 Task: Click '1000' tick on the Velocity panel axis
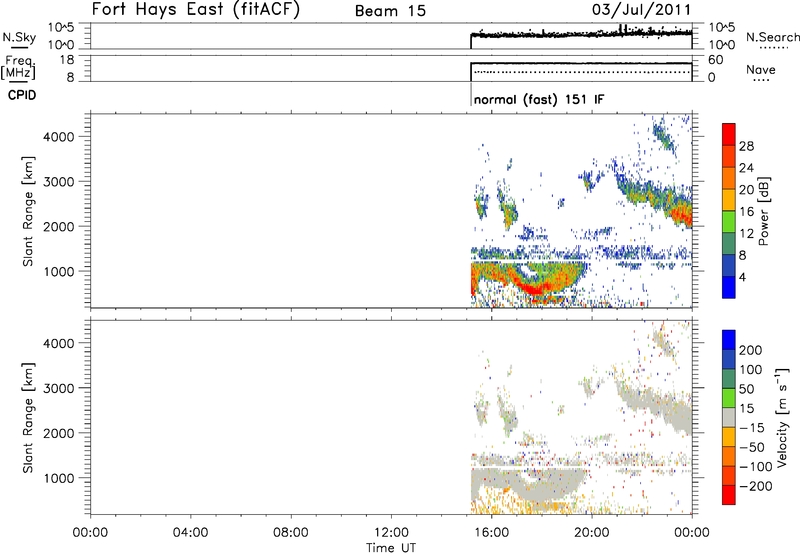[x=59, y=478]
